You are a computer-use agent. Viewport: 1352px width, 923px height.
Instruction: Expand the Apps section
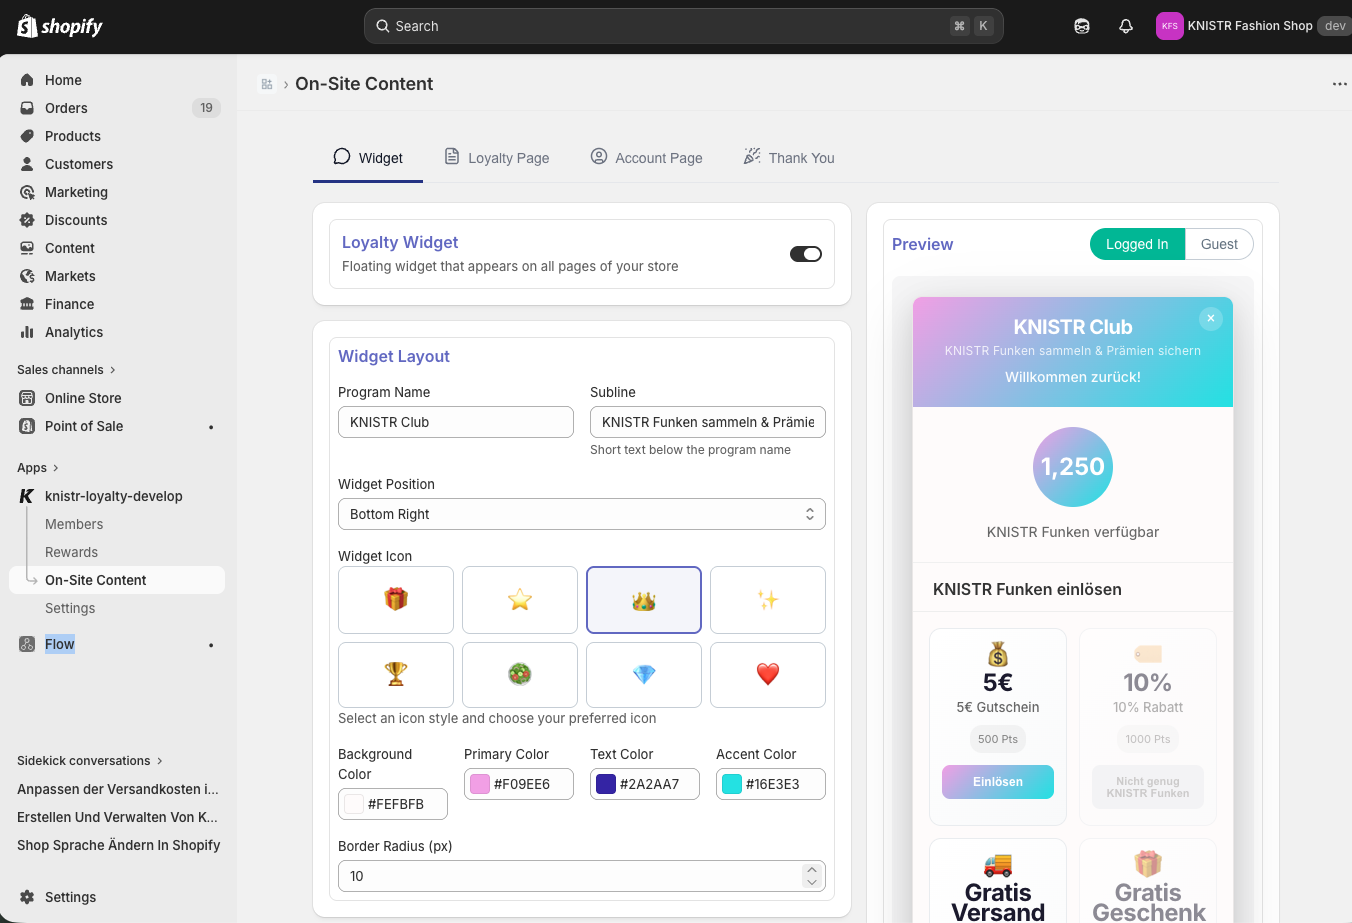pyautogui.click(x=38, y=468)
